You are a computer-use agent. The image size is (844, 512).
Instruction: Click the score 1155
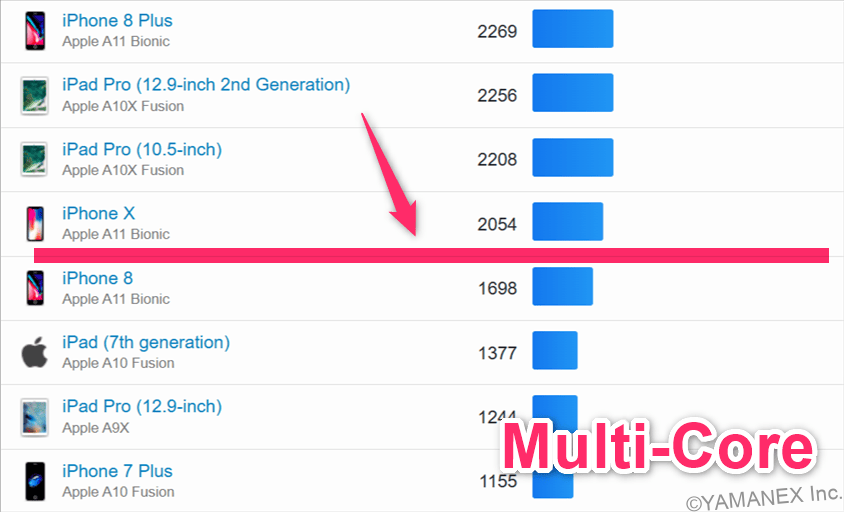tap(498, 481)
